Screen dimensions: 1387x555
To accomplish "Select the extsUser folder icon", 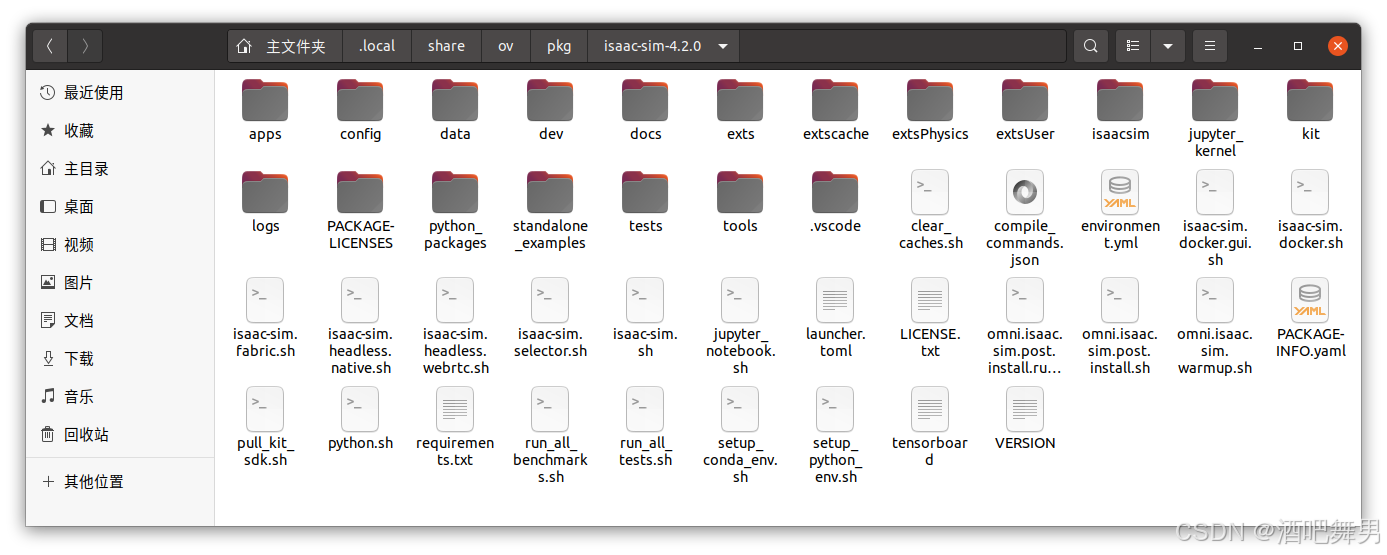I will [1025, 100].
